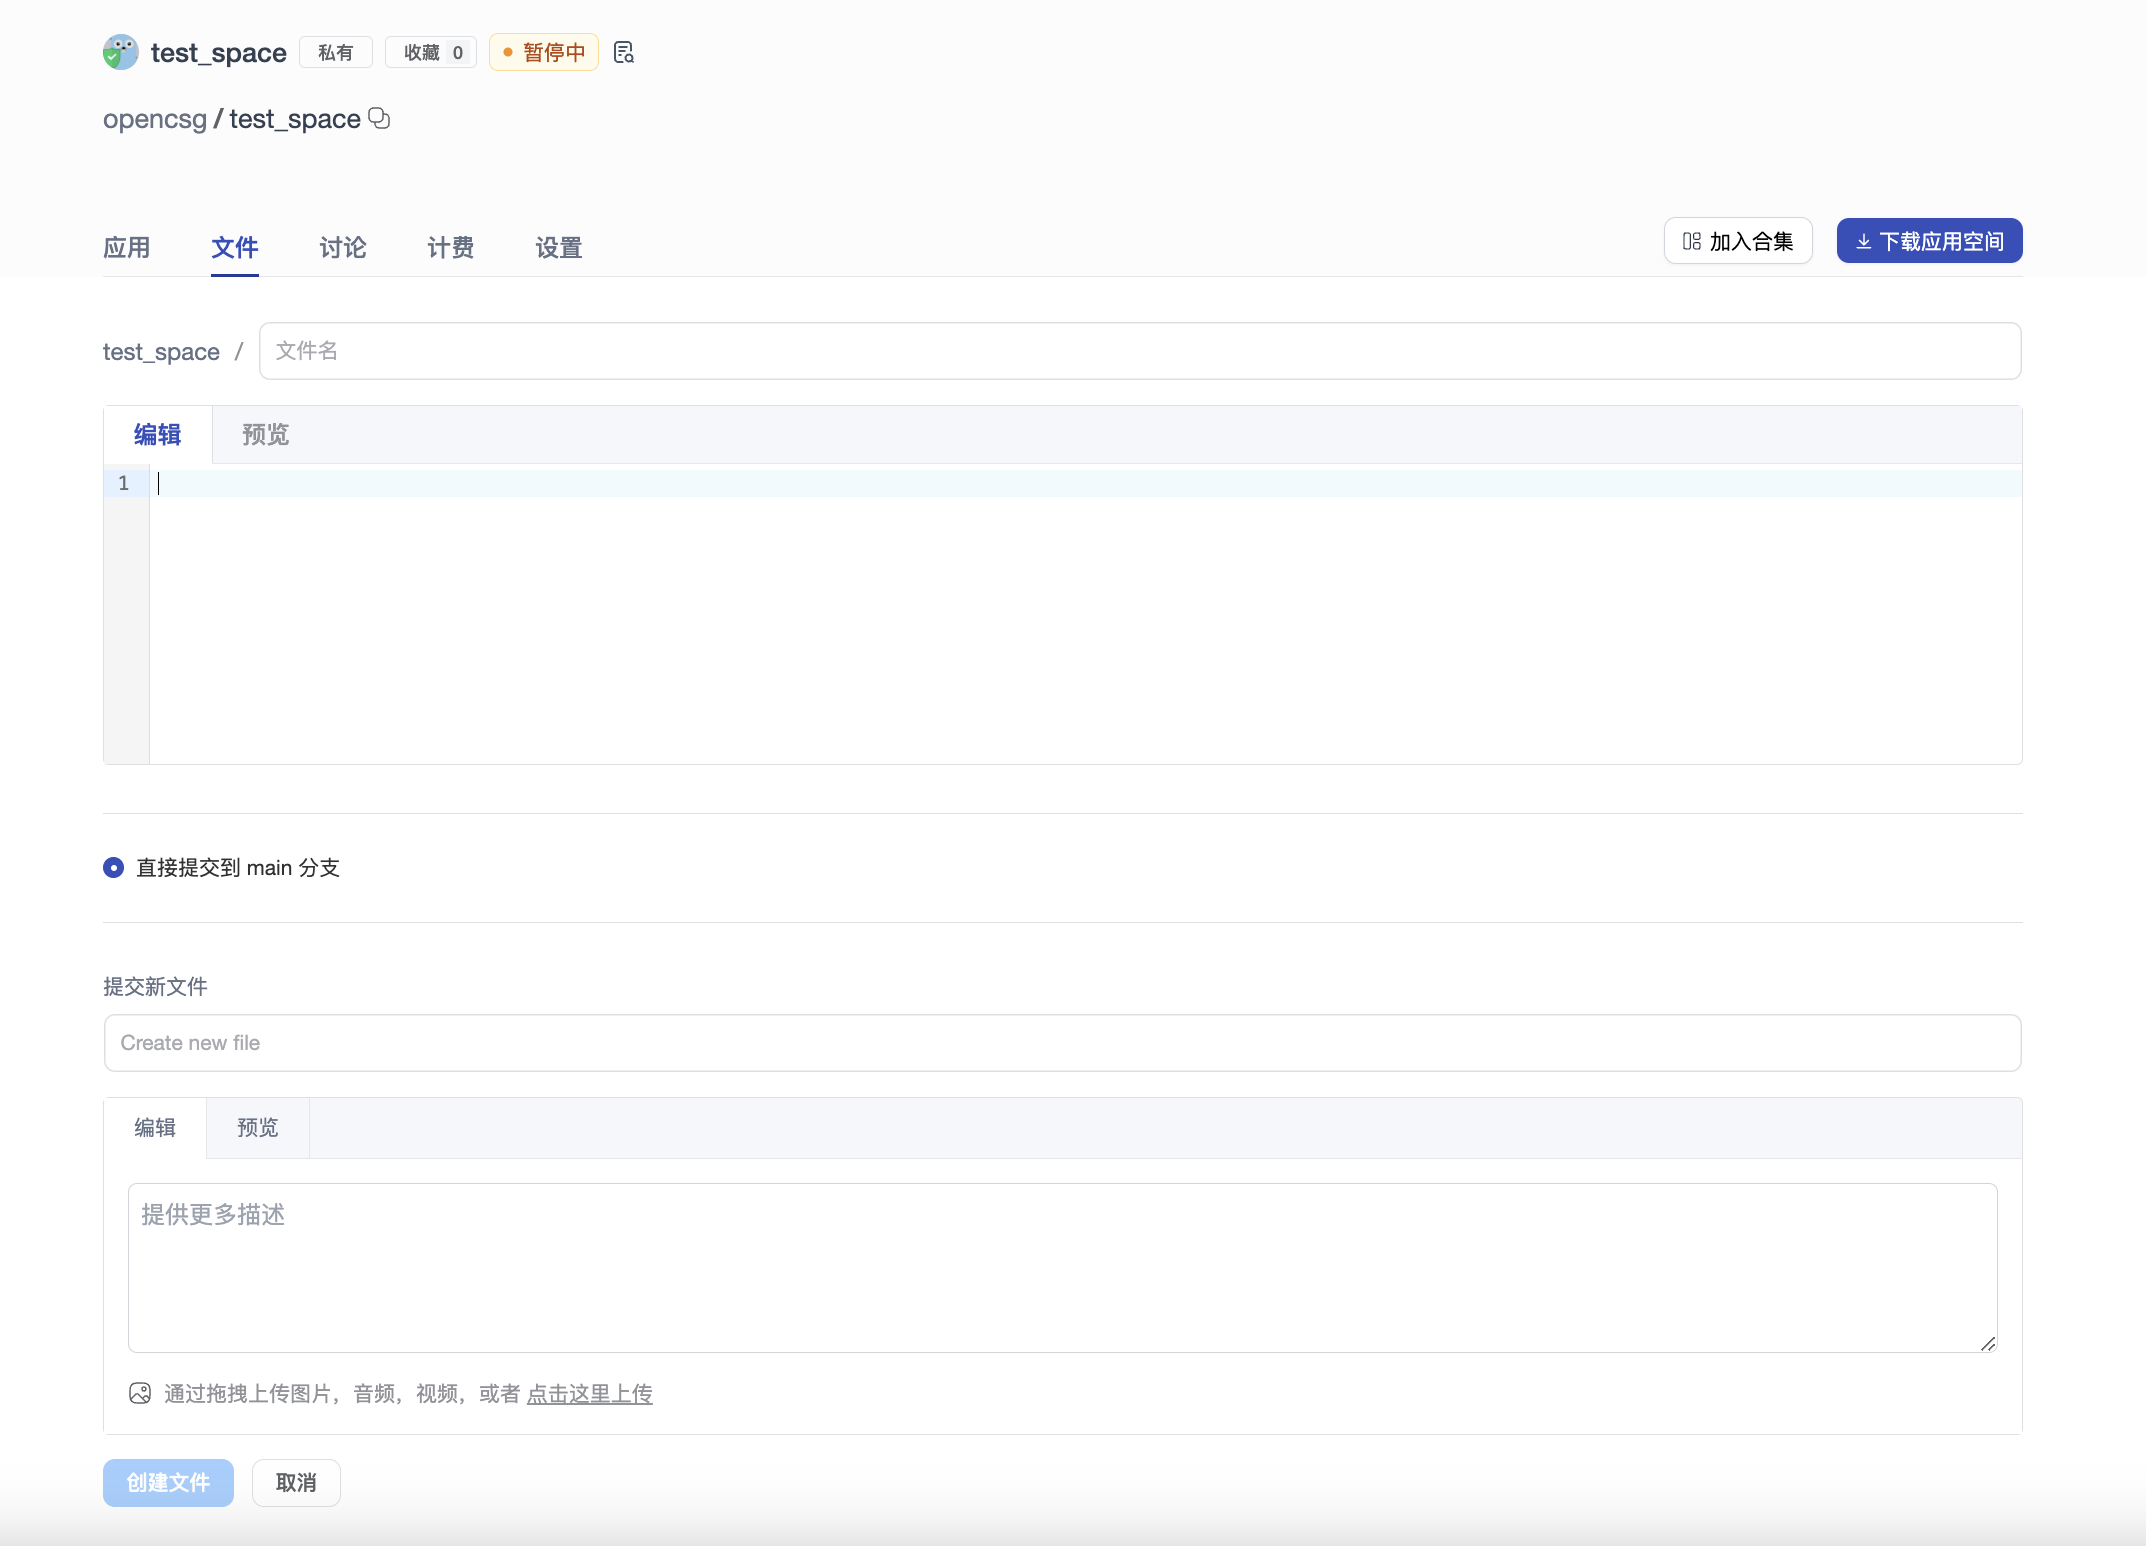Select 直接提交到 main 分支 option

coord(113,867)
